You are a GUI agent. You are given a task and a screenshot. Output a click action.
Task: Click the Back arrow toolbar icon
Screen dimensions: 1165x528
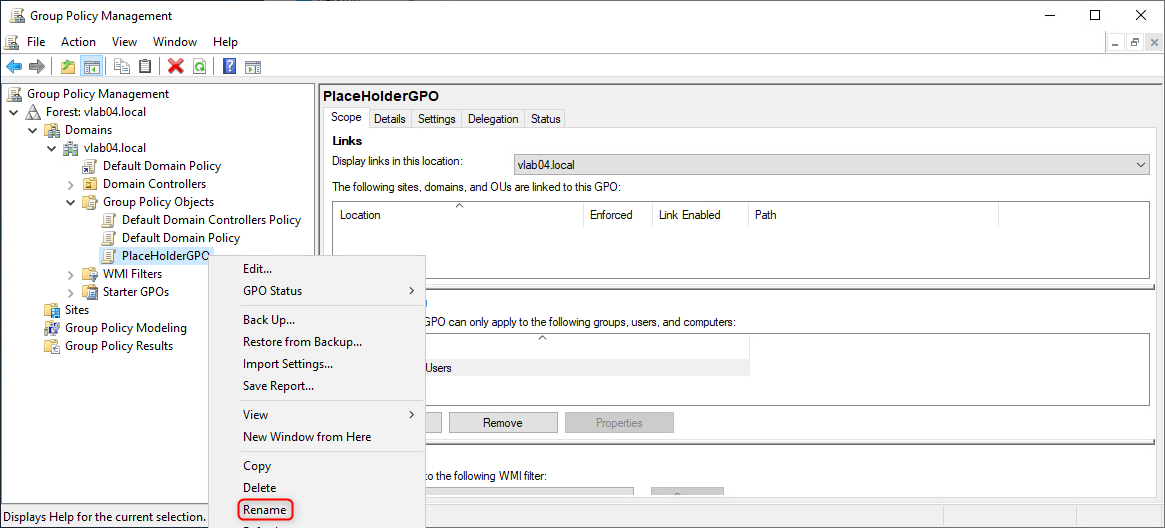(x=14, y=67)
